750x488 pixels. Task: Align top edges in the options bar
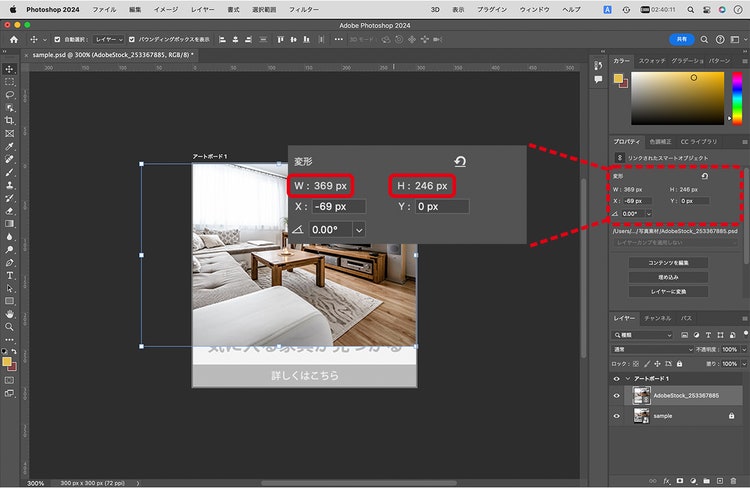pyautogui.click(x=281, y=40)
